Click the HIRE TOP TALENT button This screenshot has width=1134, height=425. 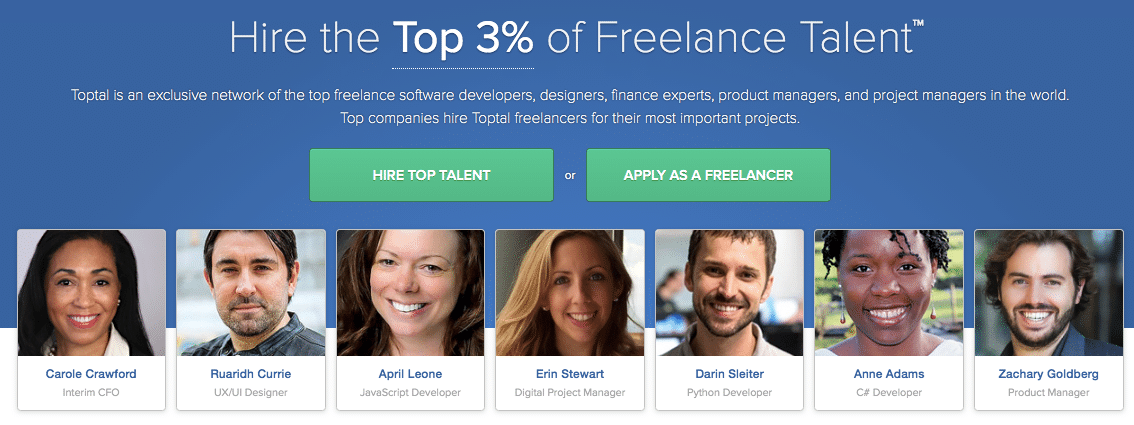coord(431,175)
